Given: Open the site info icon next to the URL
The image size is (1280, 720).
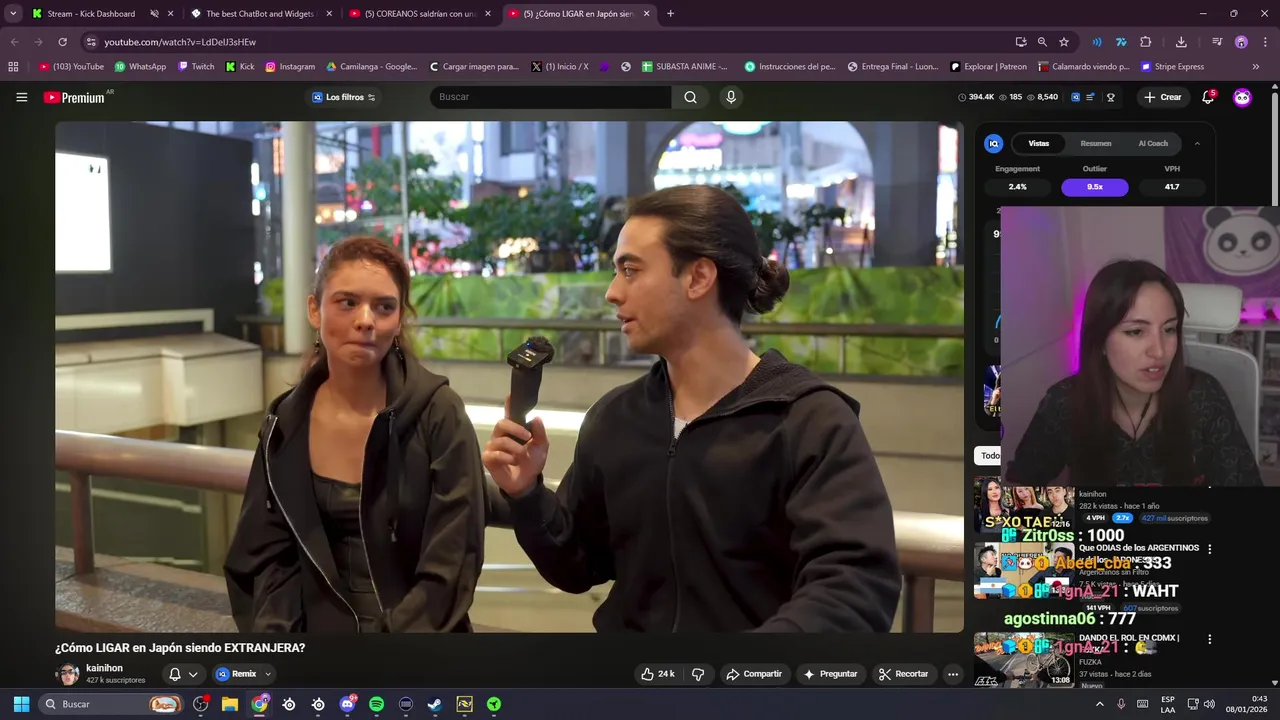Looking at the screenshot, I should tap(91, 42).
